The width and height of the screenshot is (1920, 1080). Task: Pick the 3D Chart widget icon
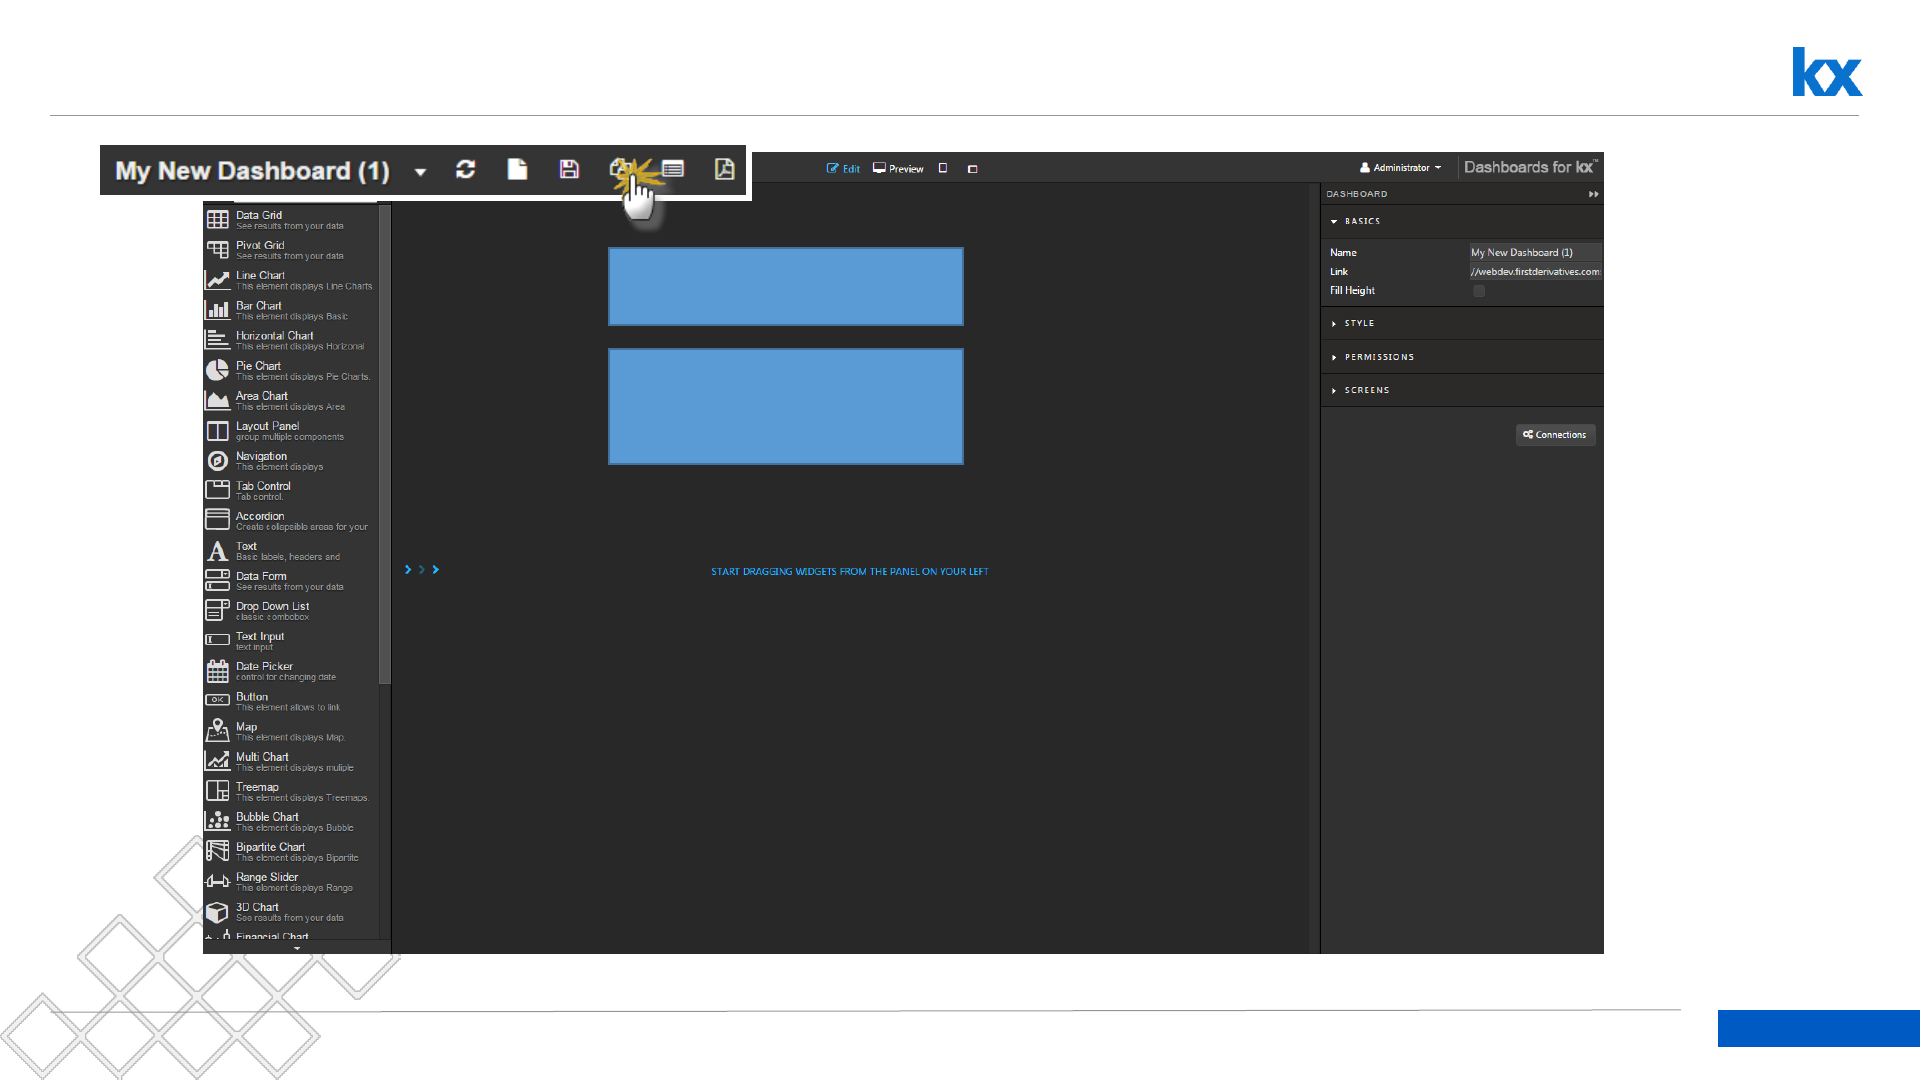[x=217, y=912]
